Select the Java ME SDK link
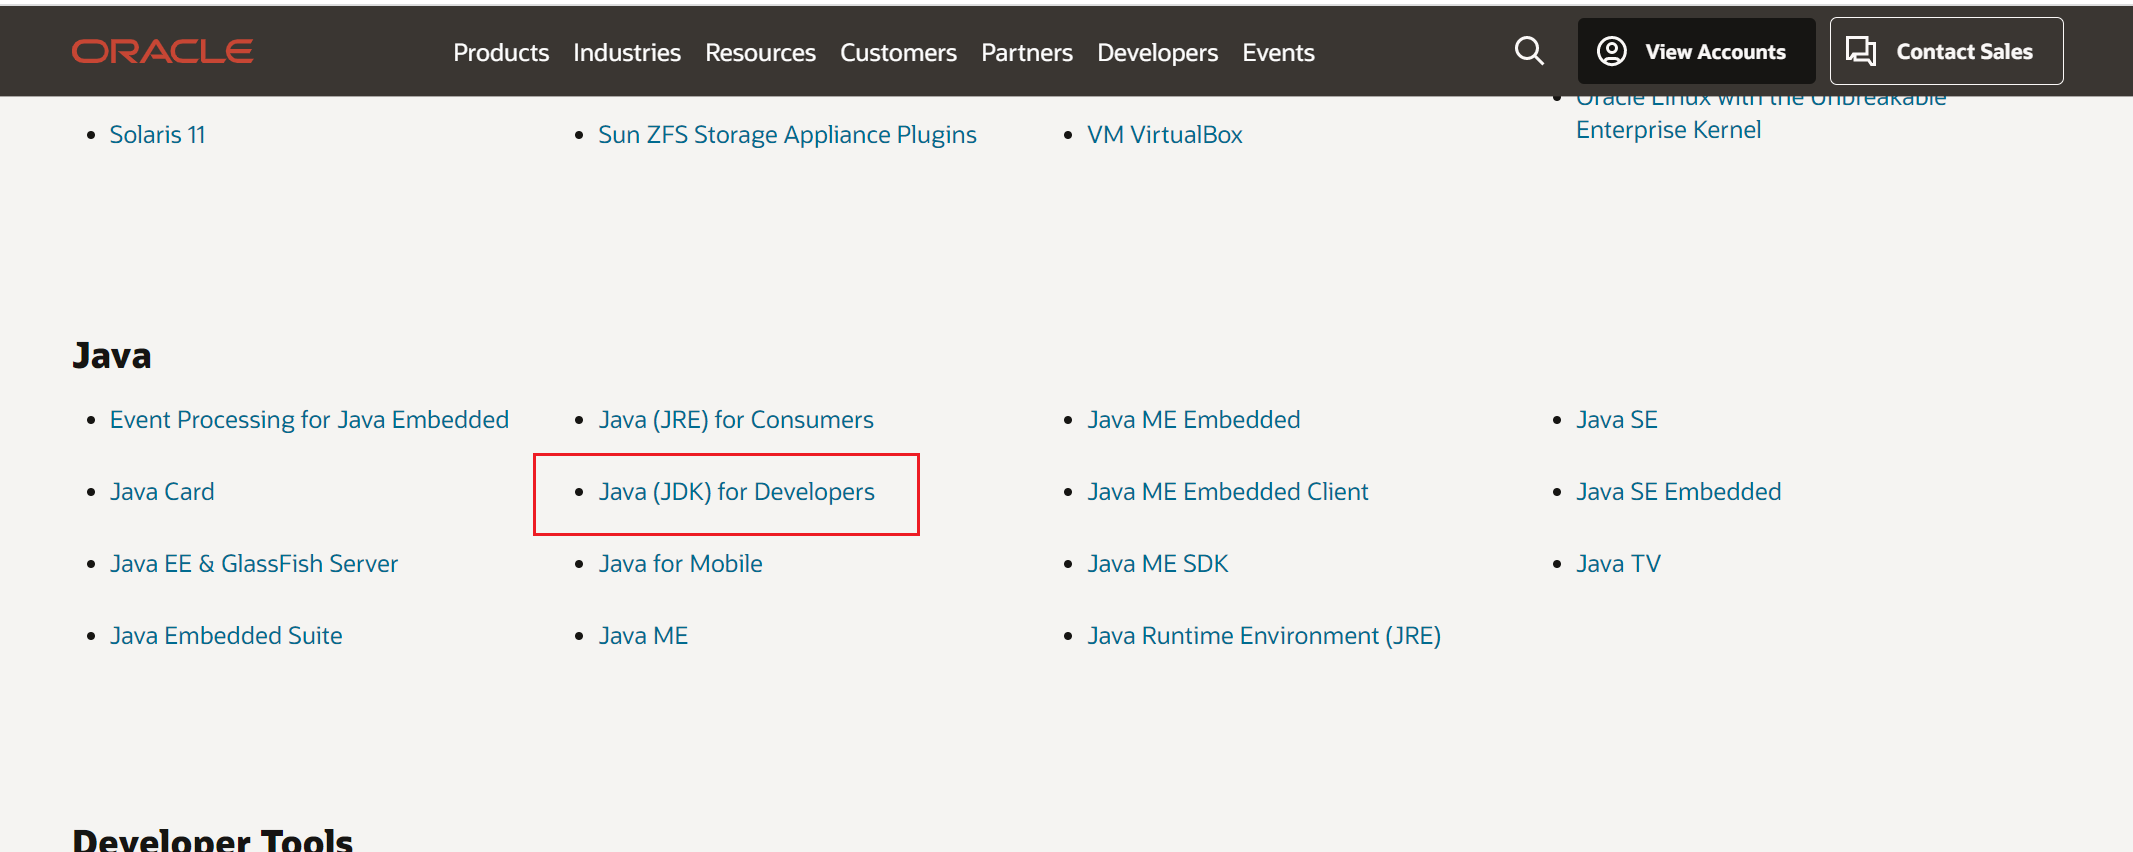The height and width of the screenshot is (852, 2133). [x=1157, y=564]
